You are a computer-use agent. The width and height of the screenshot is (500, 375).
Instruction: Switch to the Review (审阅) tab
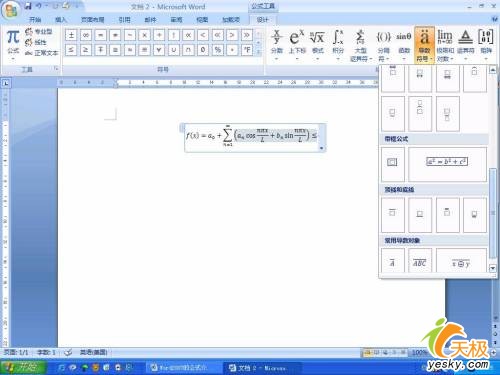[176, 20]
